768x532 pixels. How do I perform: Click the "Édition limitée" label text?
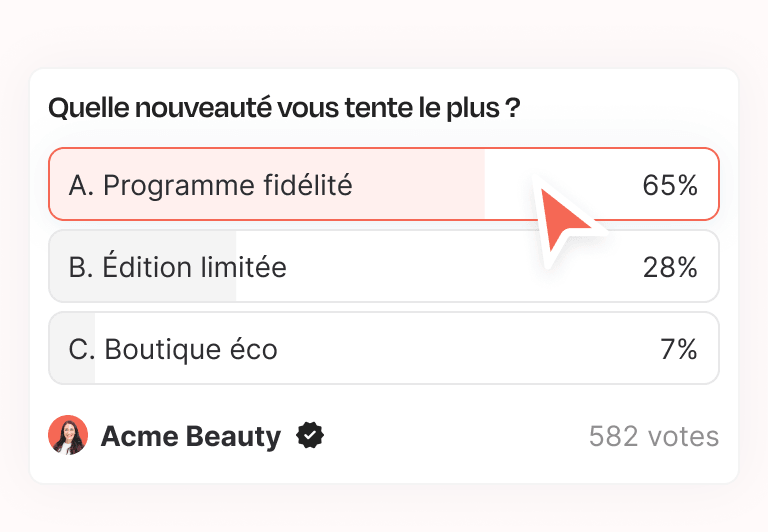pyautogui.click(x=194, y=267)
